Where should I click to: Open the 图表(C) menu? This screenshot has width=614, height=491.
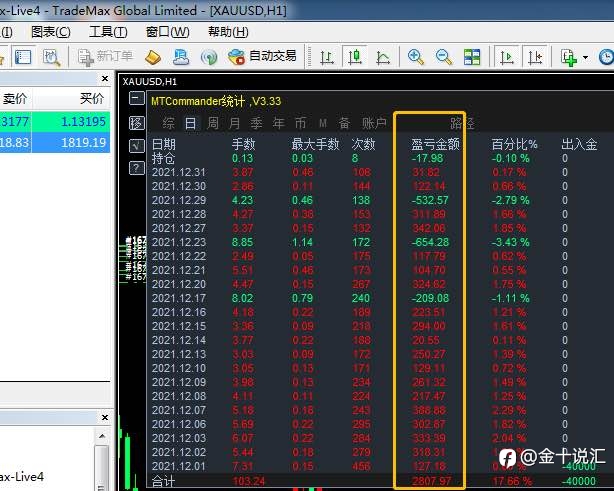pos(51,32)
